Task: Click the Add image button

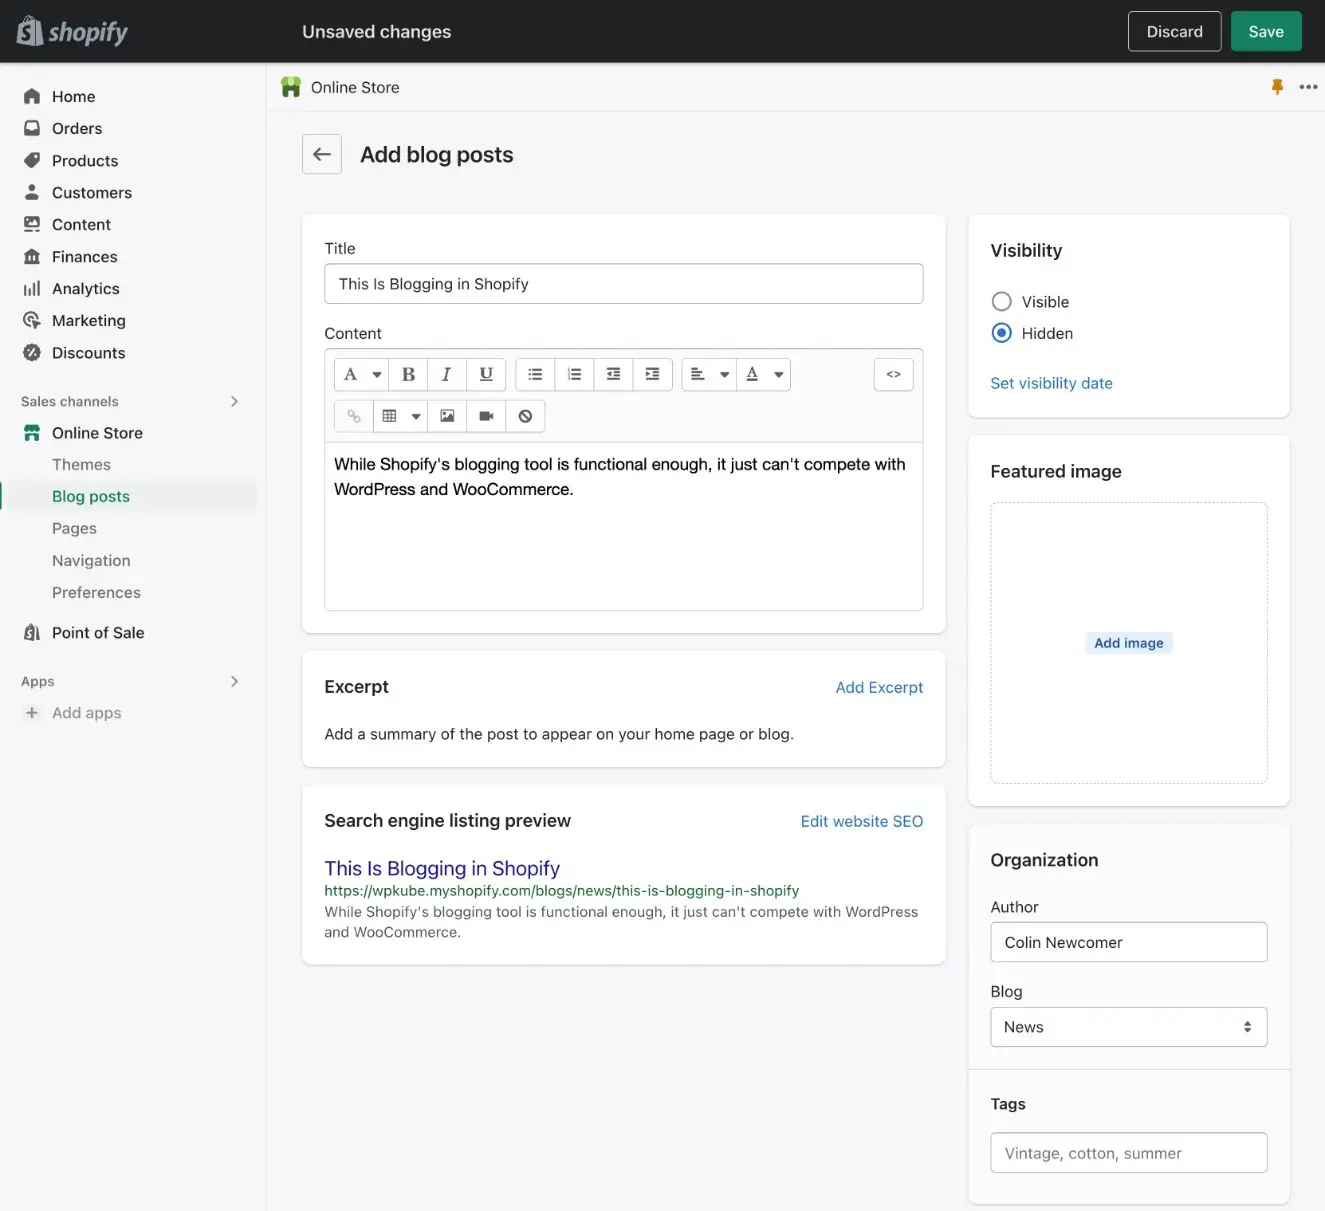Action: coord(1129,643)
